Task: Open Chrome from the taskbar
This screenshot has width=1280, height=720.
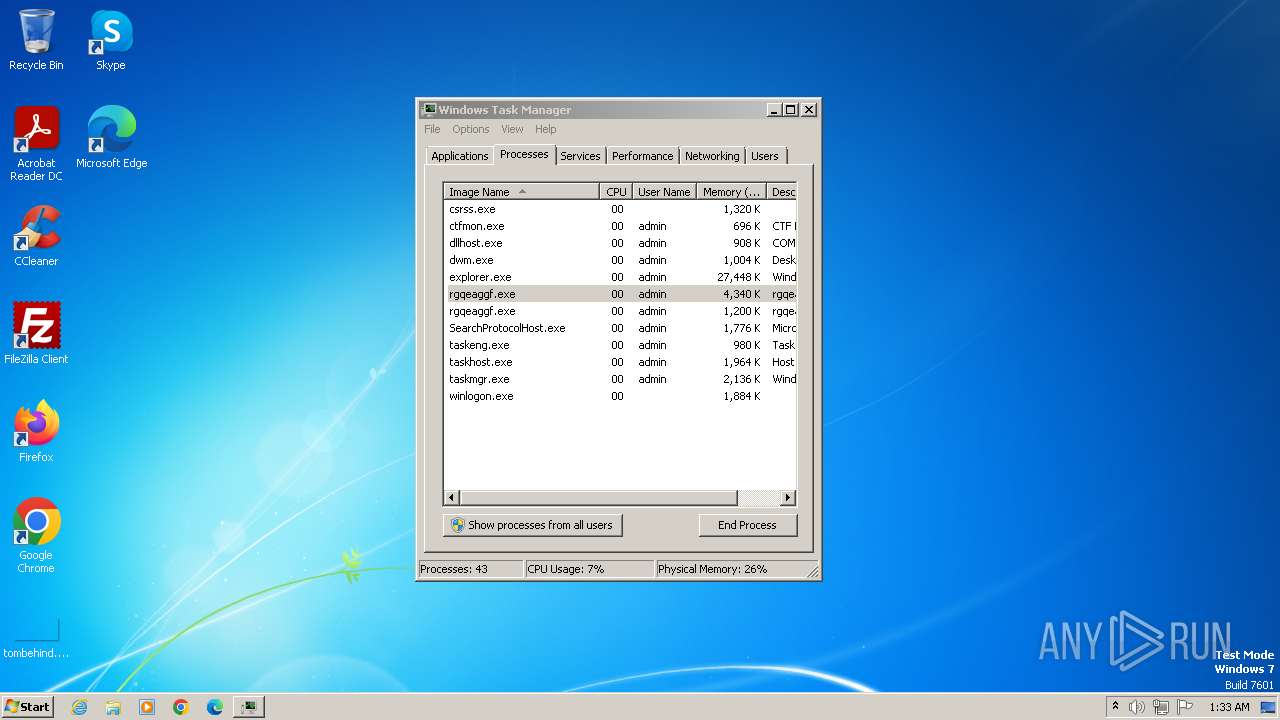Action: 181,707
